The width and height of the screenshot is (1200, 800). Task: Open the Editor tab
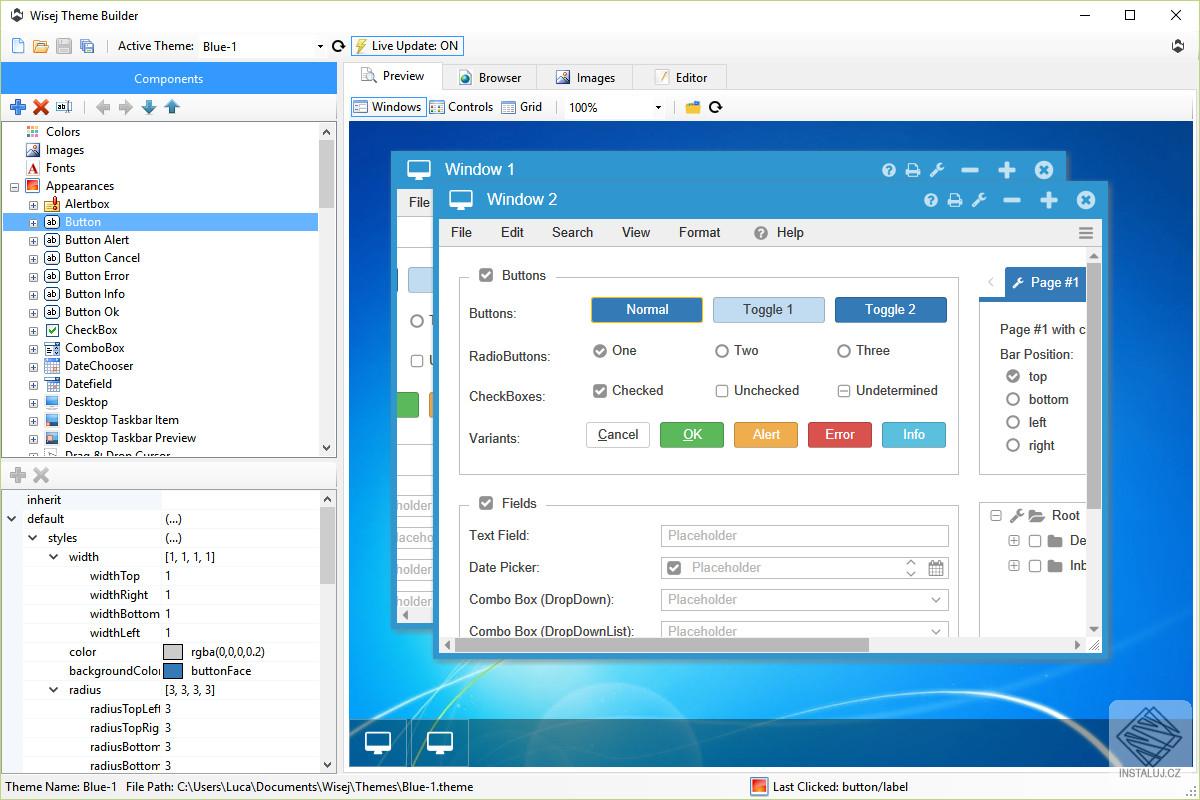point(681,77)
